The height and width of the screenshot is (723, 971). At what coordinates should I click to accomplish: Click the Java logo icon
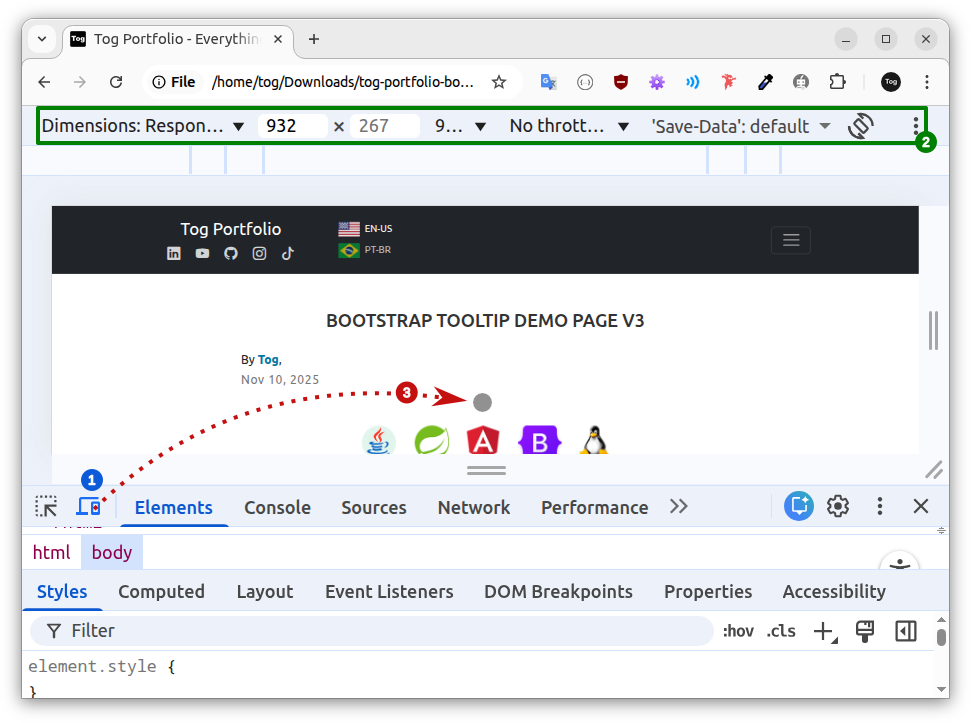[378, 440]
